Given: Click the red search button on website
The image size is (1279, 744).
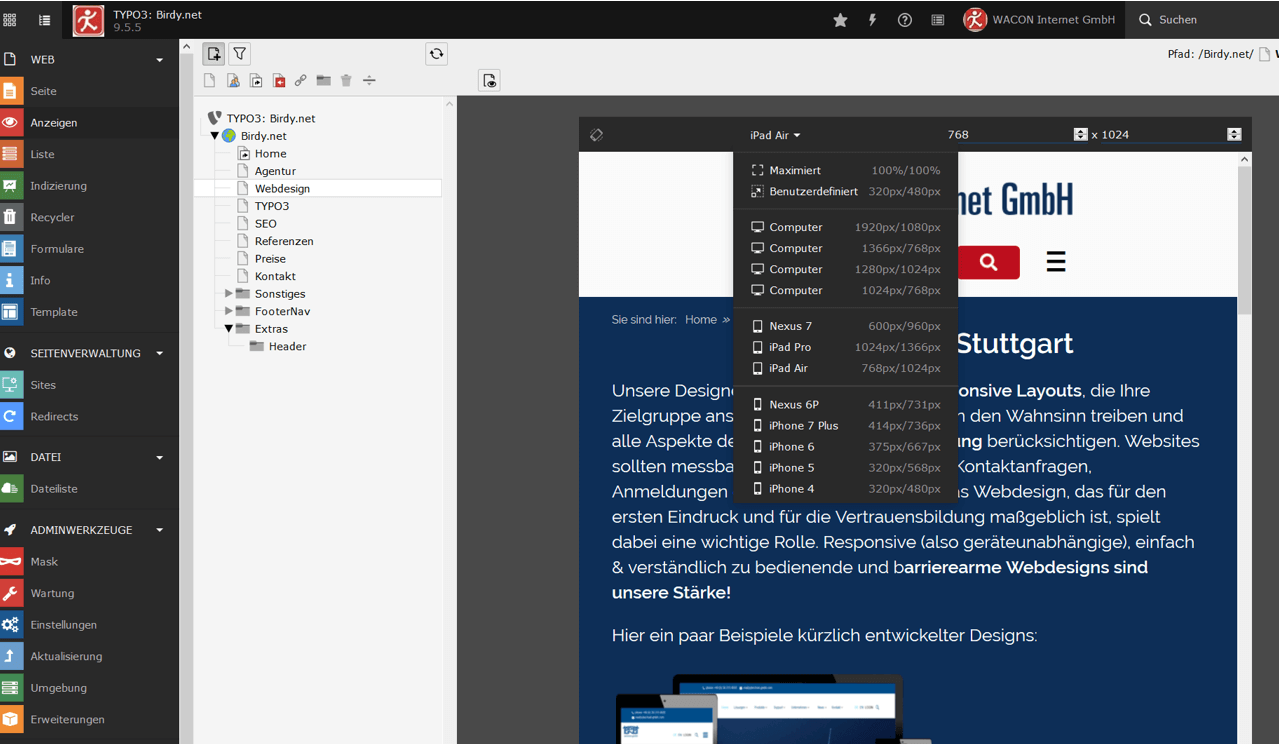Looking at the screenshot, I should click(988, 262).
